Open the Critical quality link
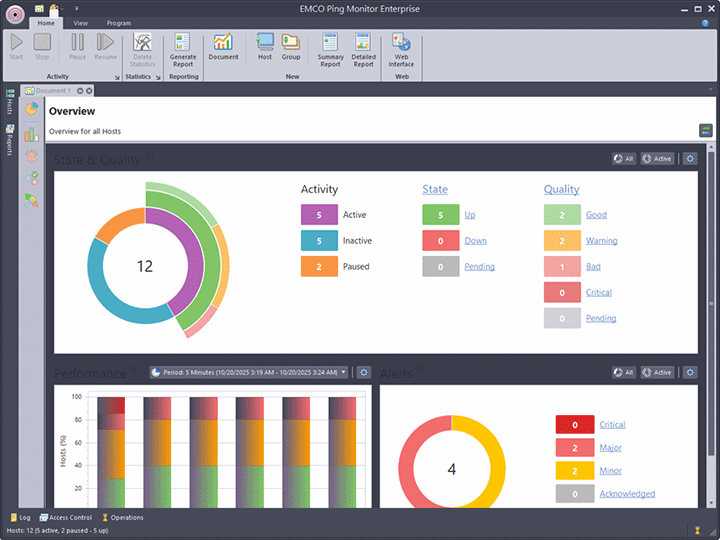Viewport: 720px width, 540px height. [598, 292]
